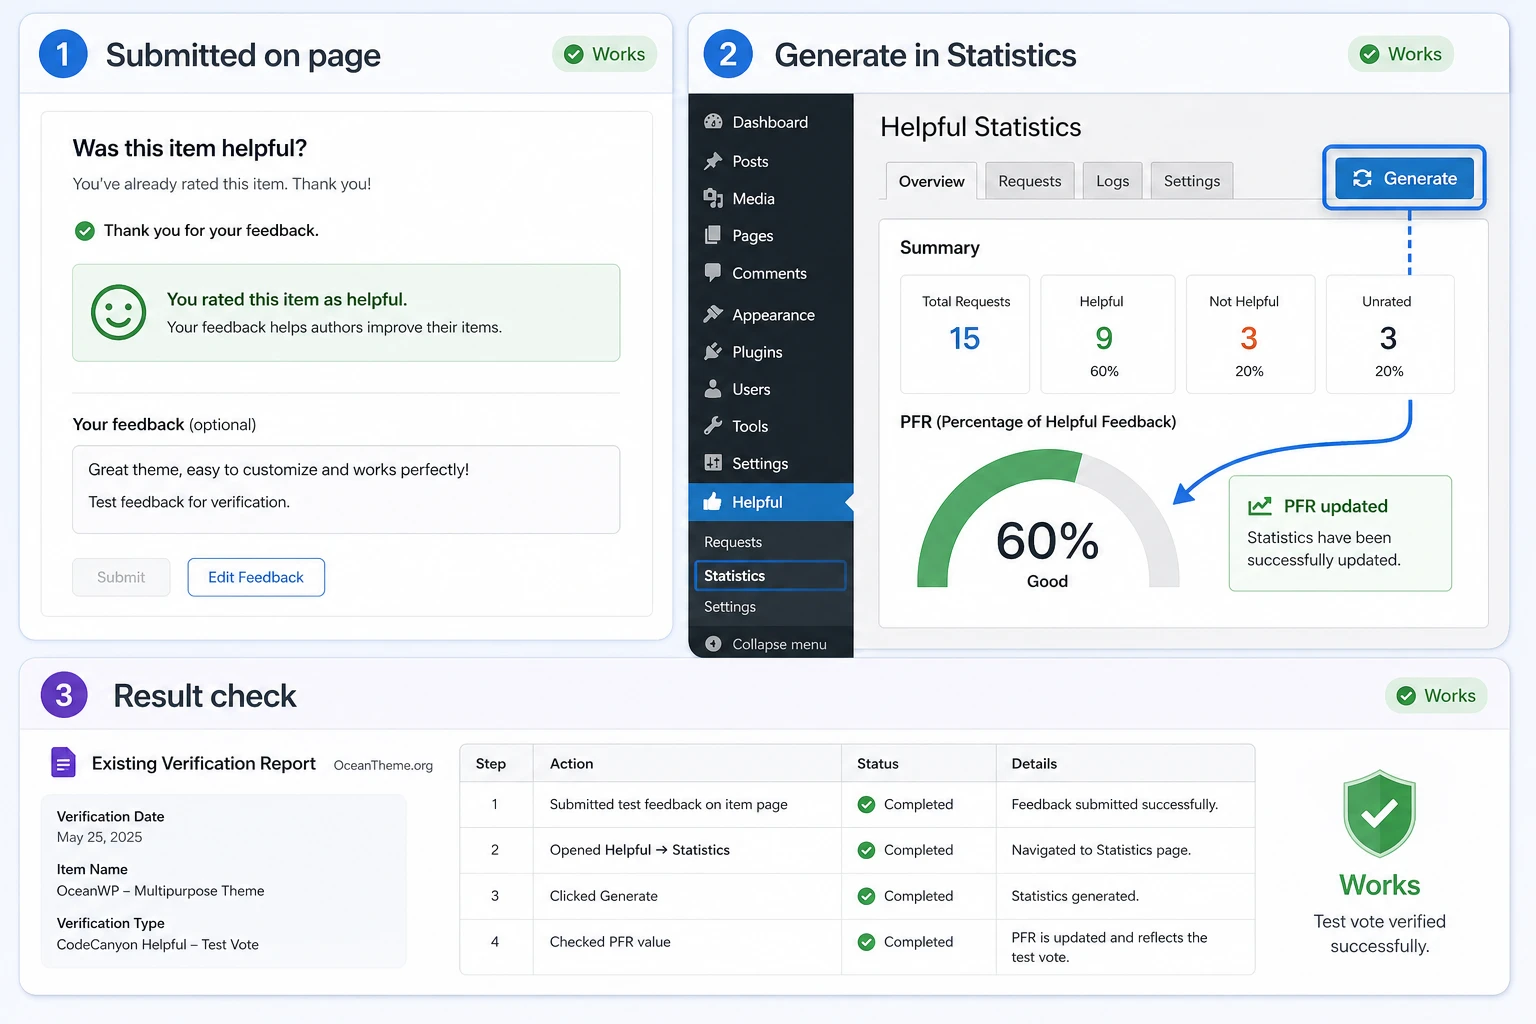Open the Appearance menu item
1536x1024 pixels.
[x=770, y=314]
